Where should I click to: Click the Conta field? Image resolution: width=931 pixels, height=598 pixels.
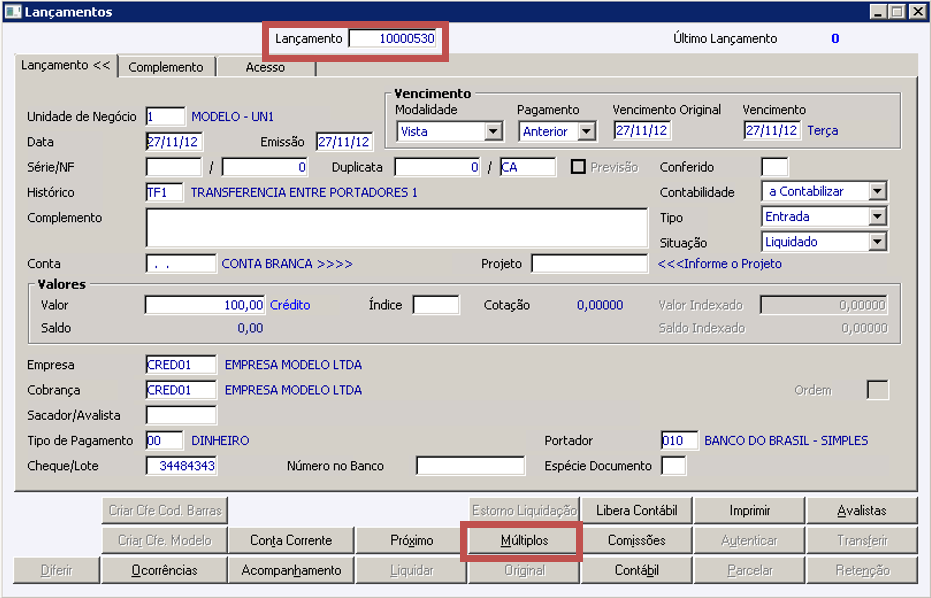[x=180, y=264]
